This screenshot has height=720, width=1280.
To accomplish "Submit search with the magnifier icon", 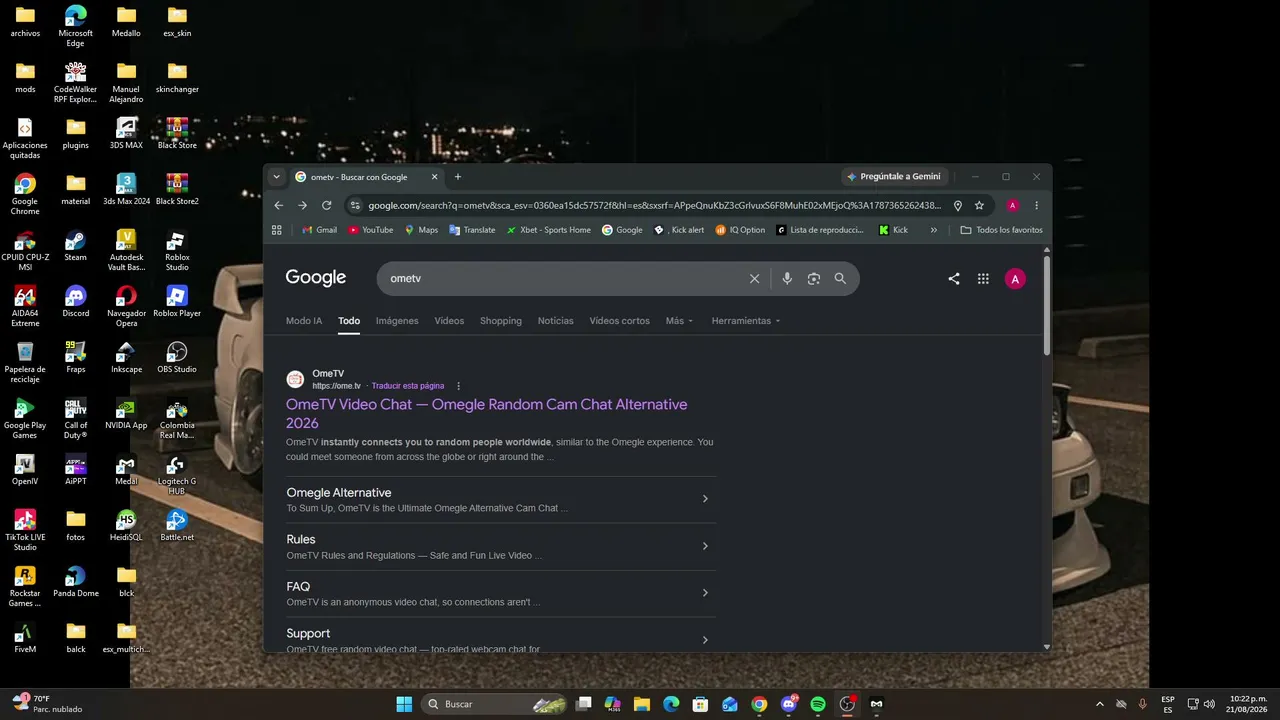I will pos(840,279).
